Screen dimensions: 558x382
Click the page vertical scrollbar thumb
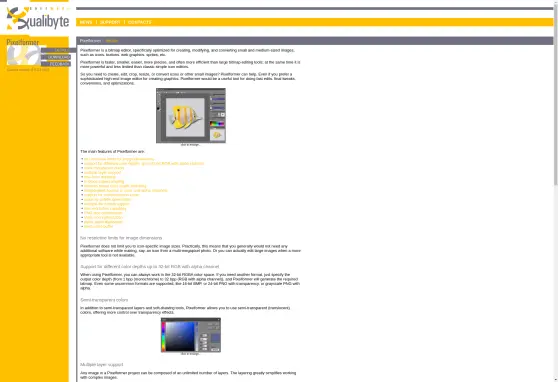[x=556, y=94]
